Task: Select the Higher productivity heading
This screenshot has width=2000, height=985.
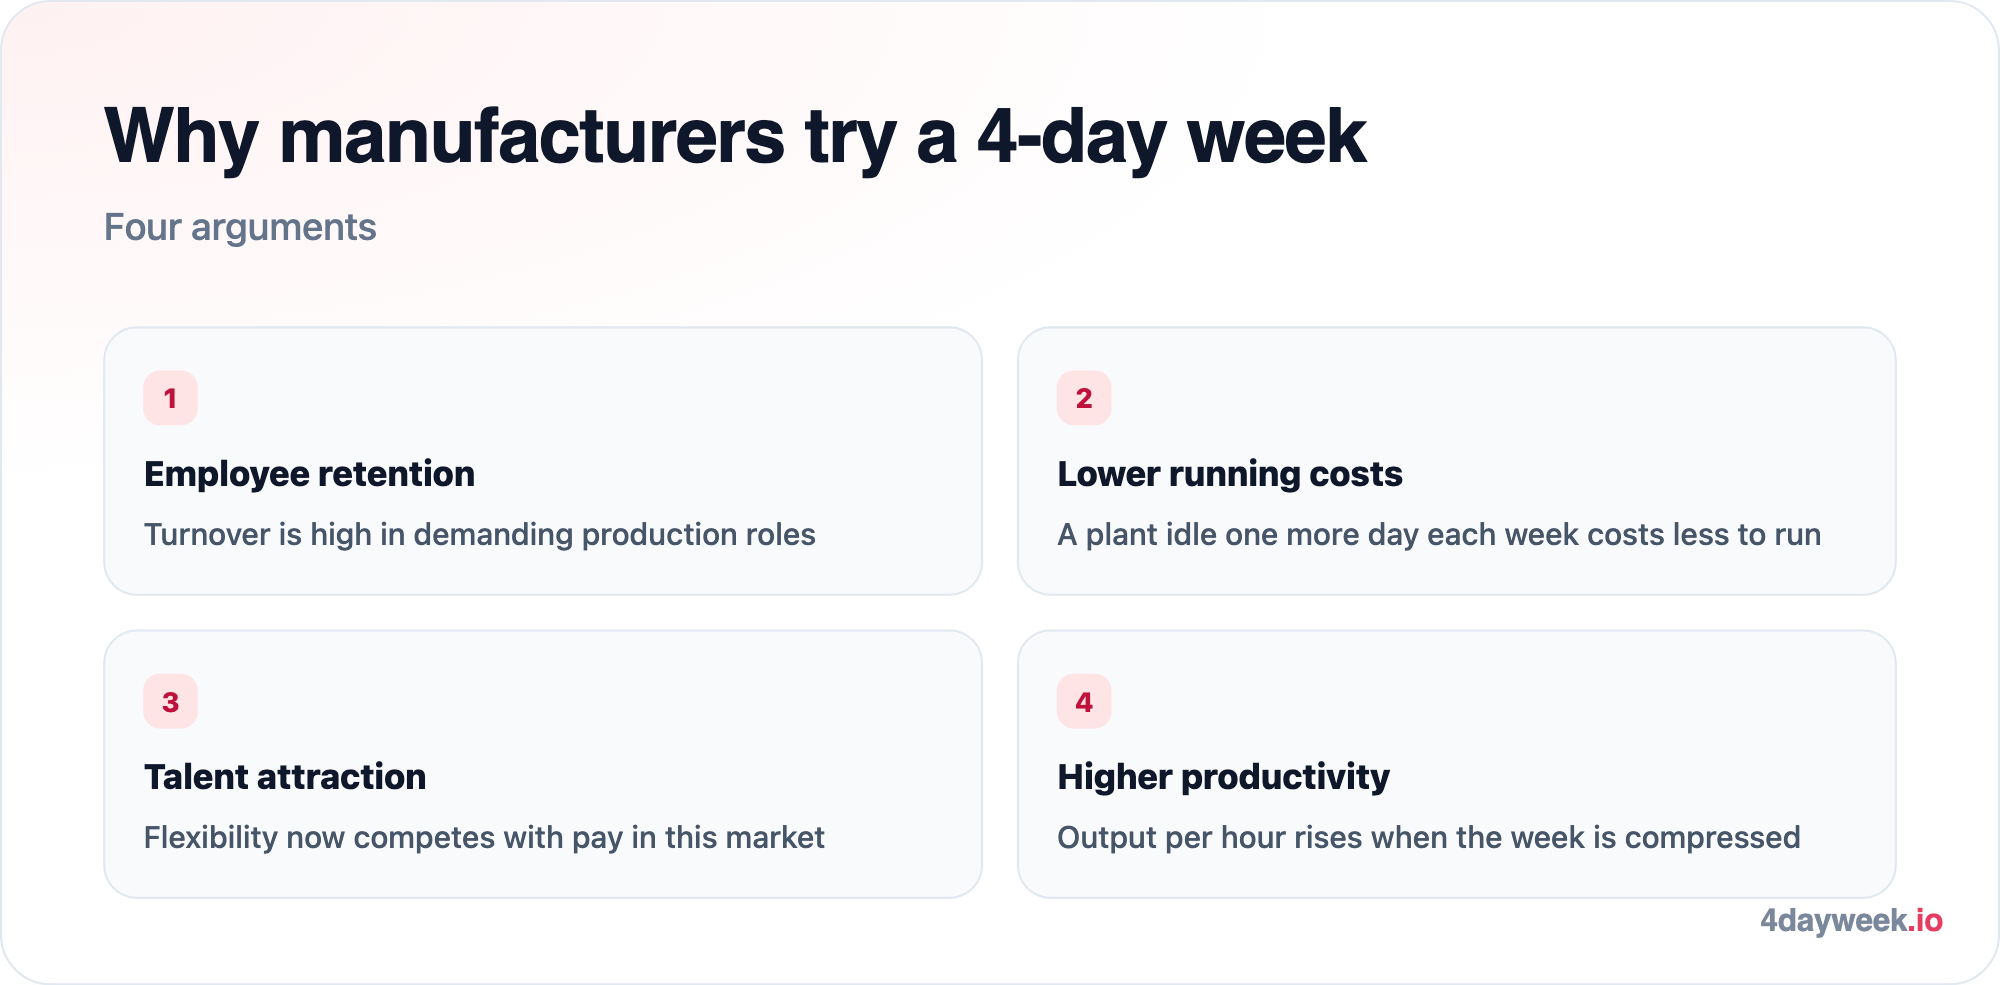Action: (x=1223, y=777)
